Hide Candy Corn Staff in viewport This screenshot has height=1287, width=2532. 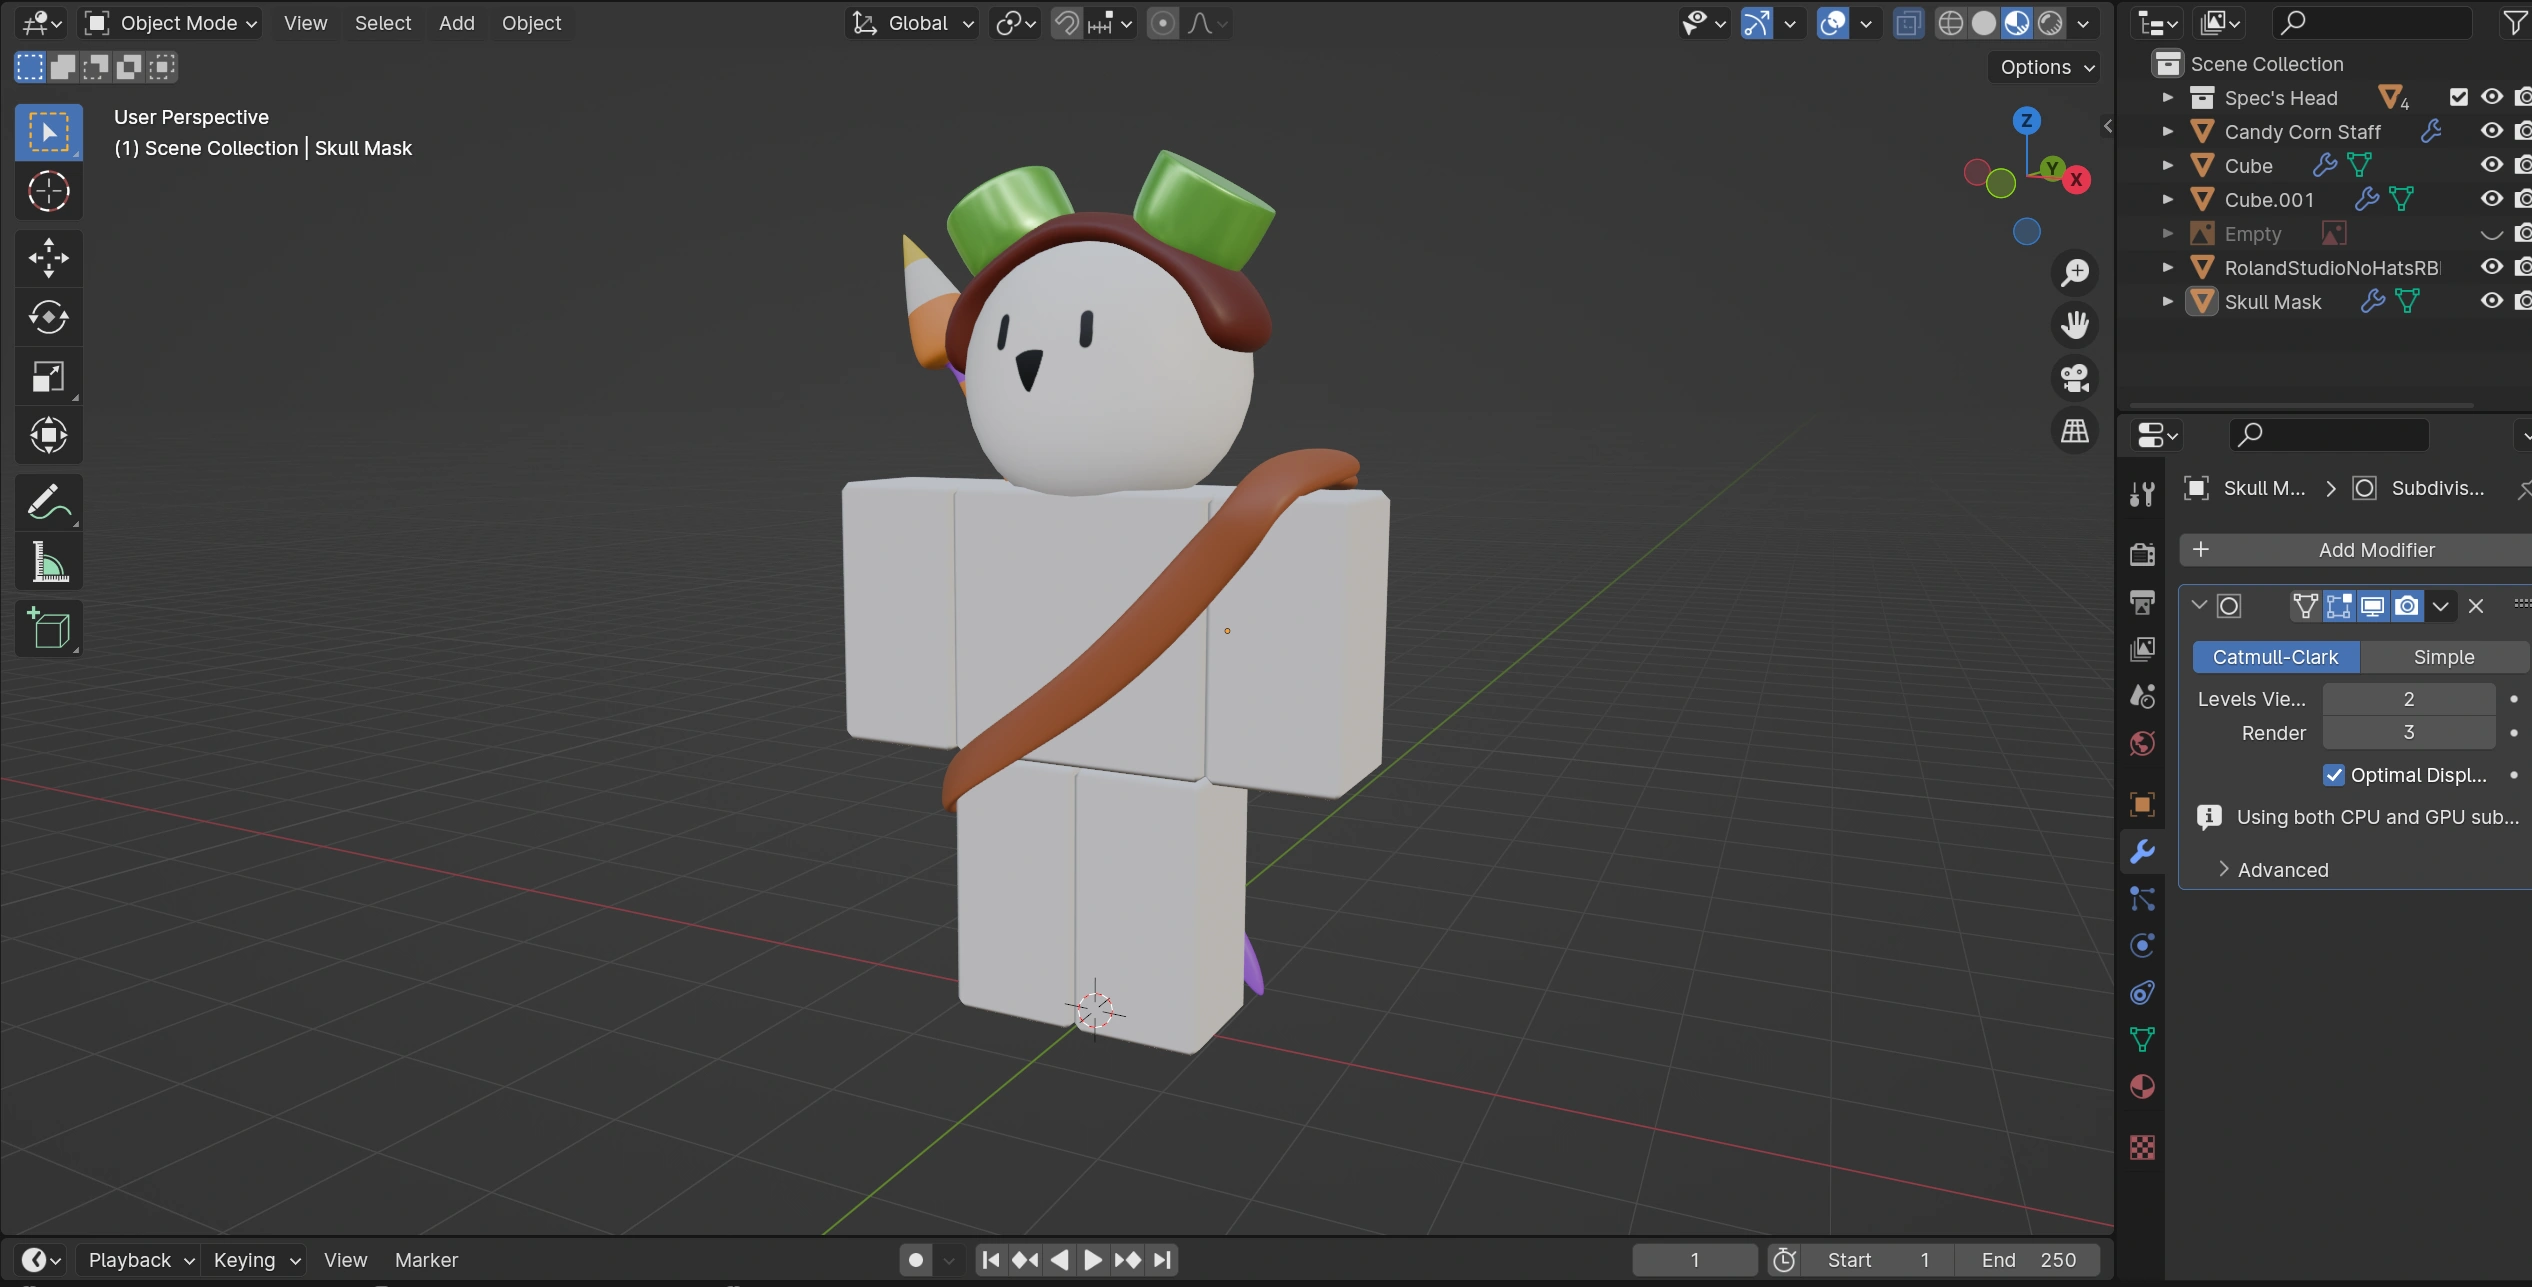2491,131
